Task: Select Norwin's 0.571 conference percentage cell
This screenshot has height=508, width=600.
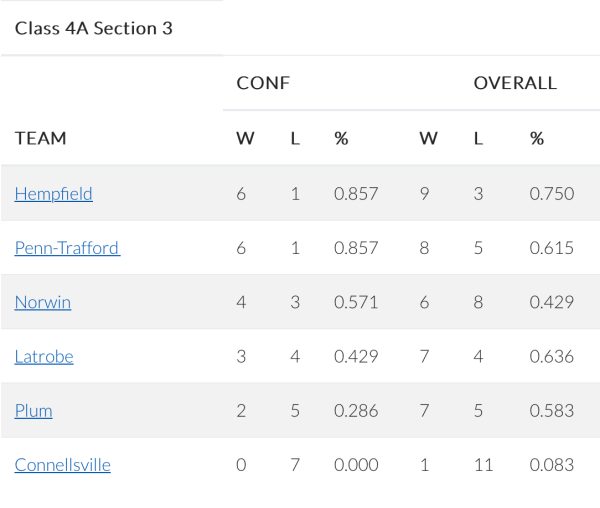Action: click(356, 302)
